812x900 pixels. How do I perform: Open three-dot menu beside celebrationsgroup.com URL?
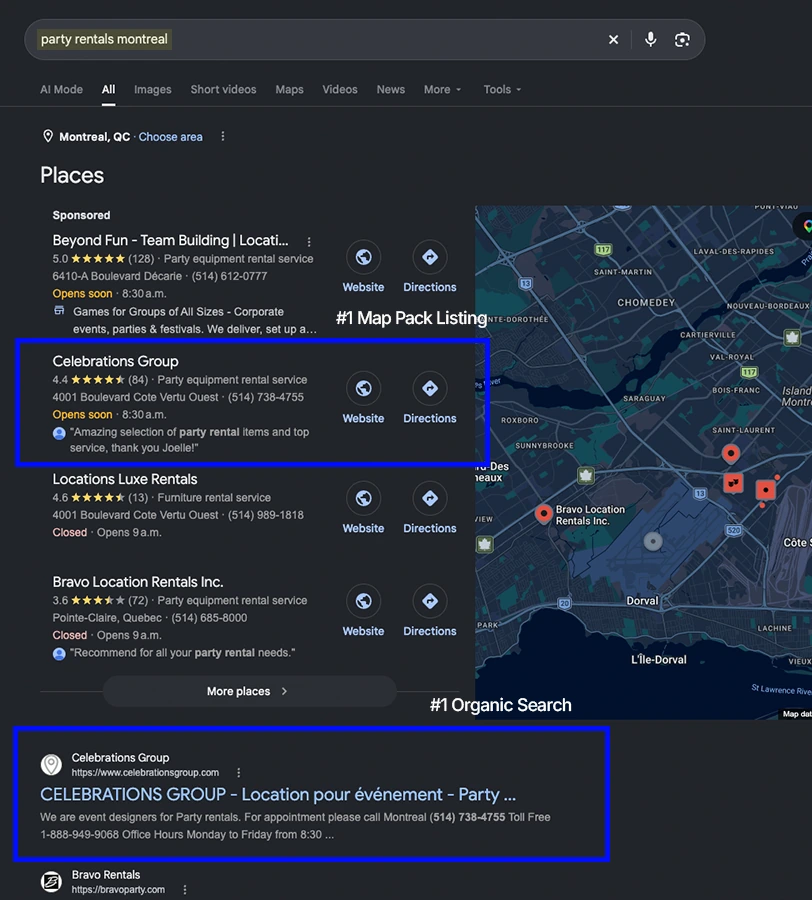coord(239,773)
